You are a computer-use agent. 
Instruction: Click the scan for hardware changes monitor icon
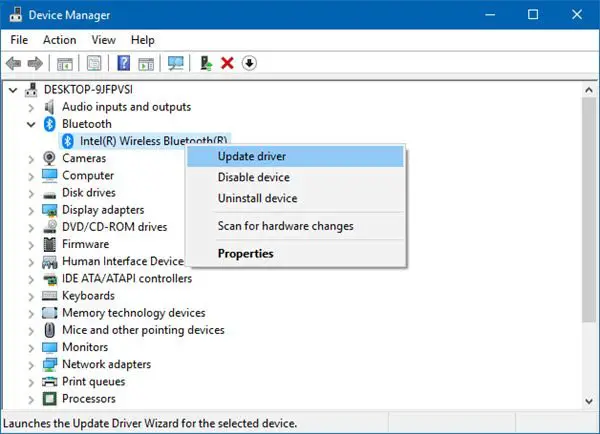(x=176, y=63)
